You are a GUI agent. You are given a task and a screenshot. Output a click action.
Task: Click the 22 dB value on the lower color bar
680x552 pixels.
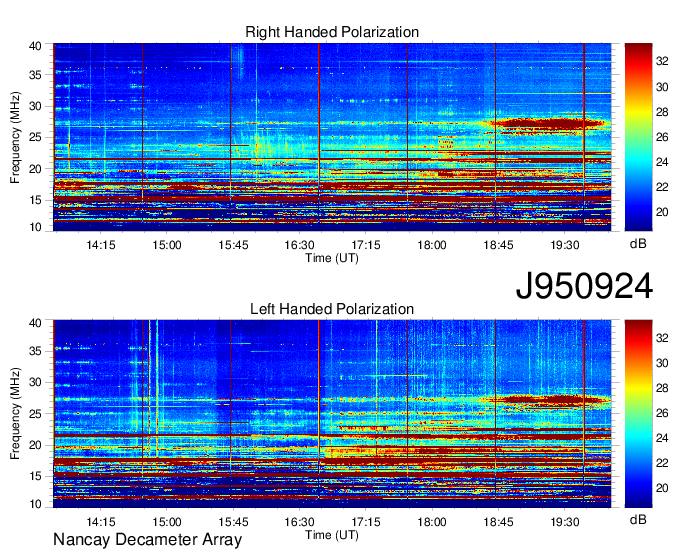click(662, 463)
